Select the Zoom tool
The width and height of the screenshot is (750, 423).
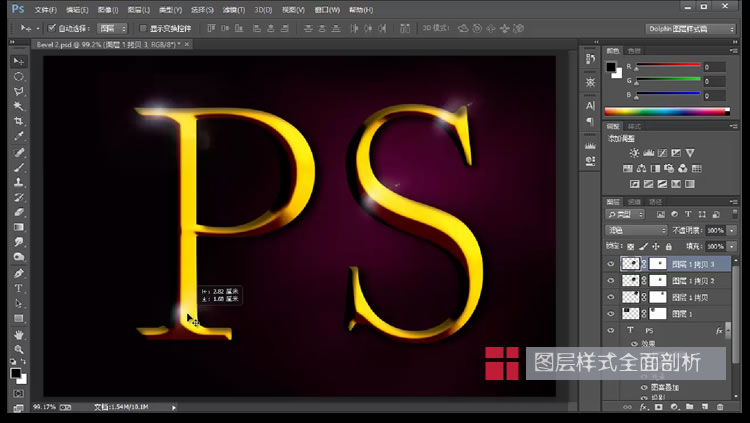[x=19, y=349]
